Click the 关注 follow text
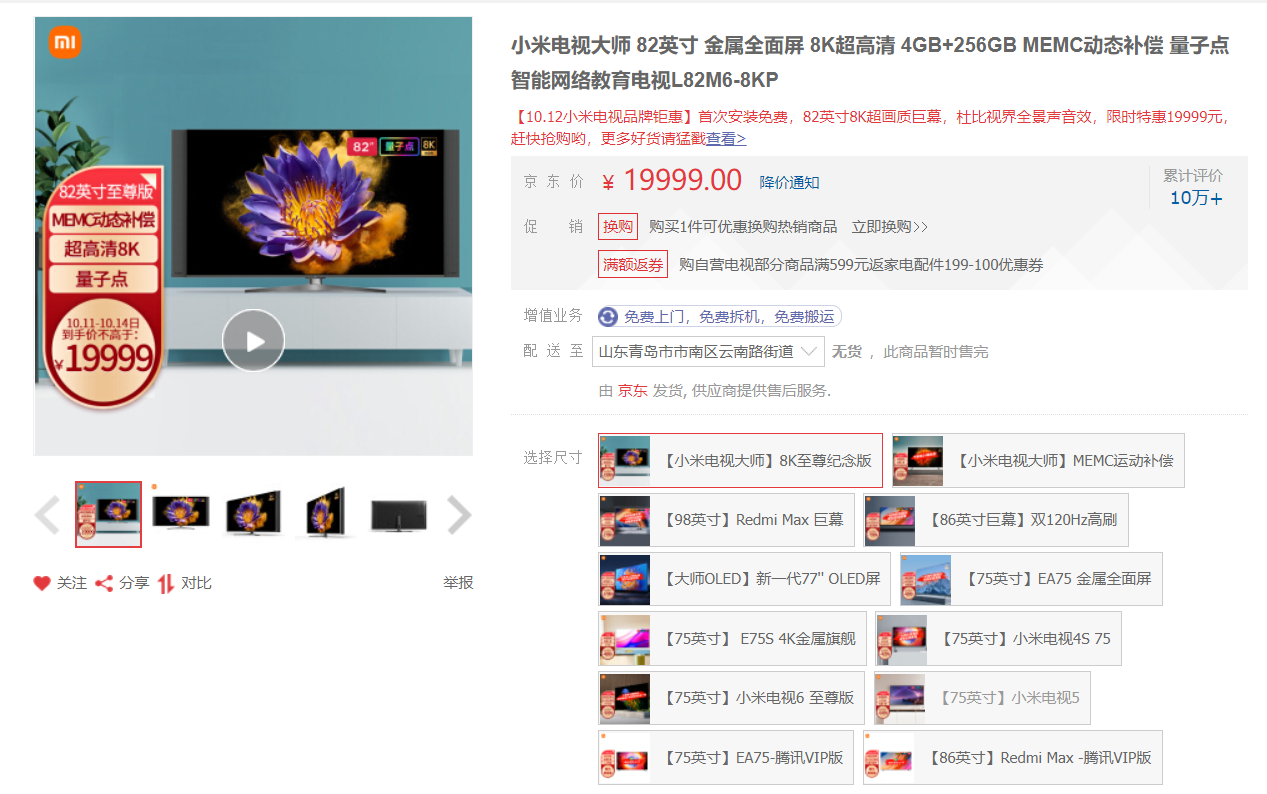Viewport: 1267px width, 794px height. click(x=72, y=583)
